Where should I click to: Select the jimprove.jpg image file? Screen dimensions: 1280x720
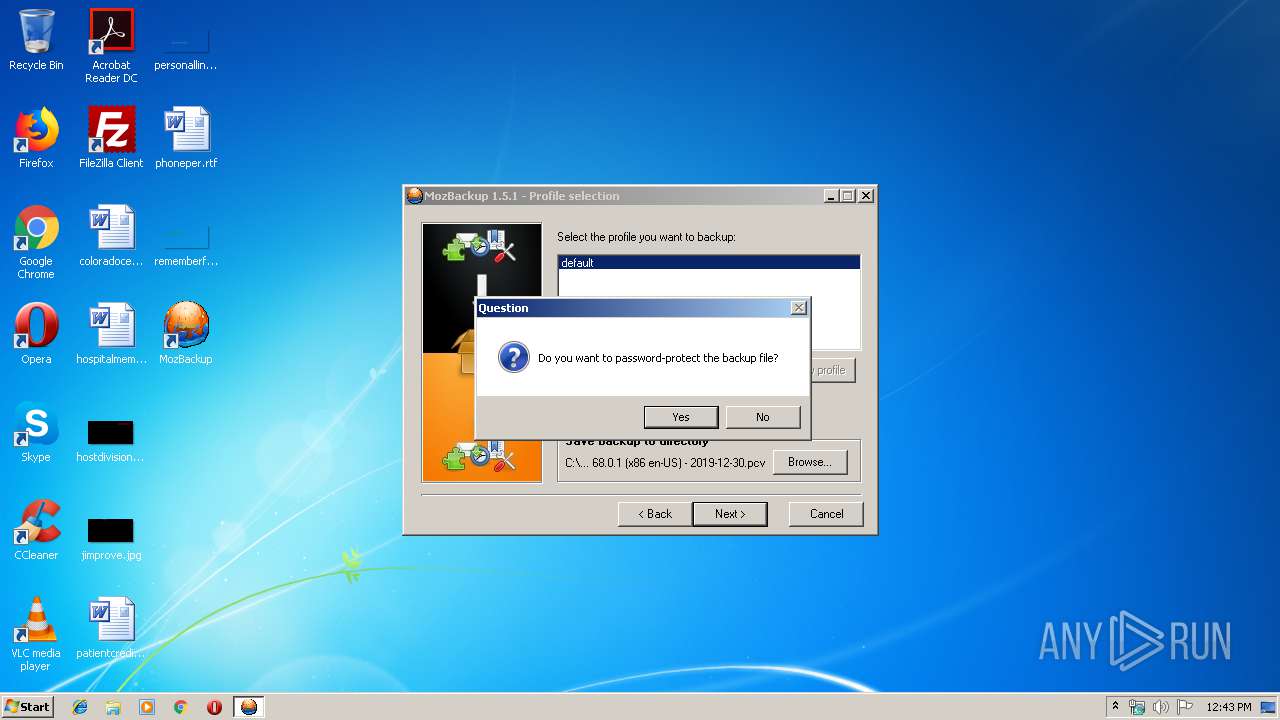click(111, 538)
